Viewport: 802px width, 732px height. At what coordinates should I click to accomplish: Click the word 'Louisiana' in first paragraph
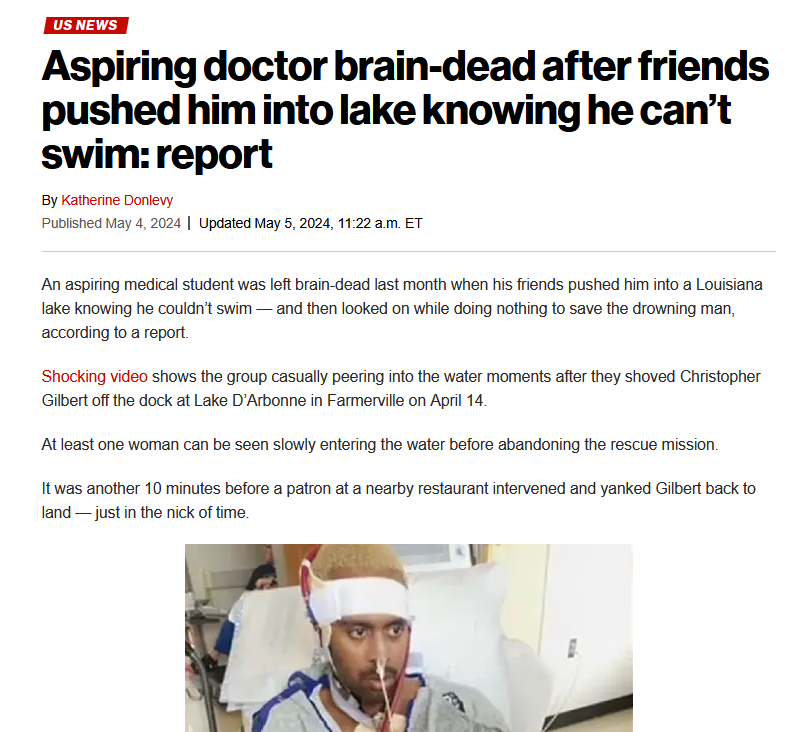(729, 284)
